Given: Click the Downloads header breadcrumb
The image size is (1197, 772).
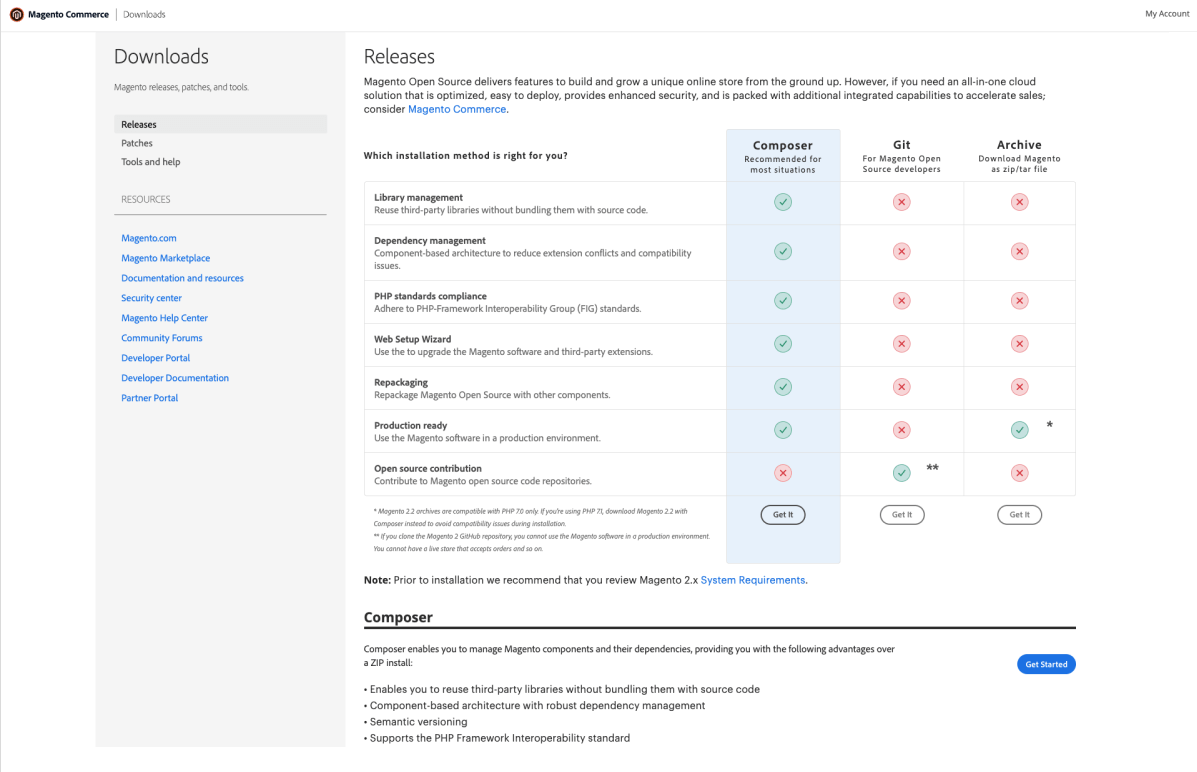Looking at the screenshot, I should click(144, 15).
